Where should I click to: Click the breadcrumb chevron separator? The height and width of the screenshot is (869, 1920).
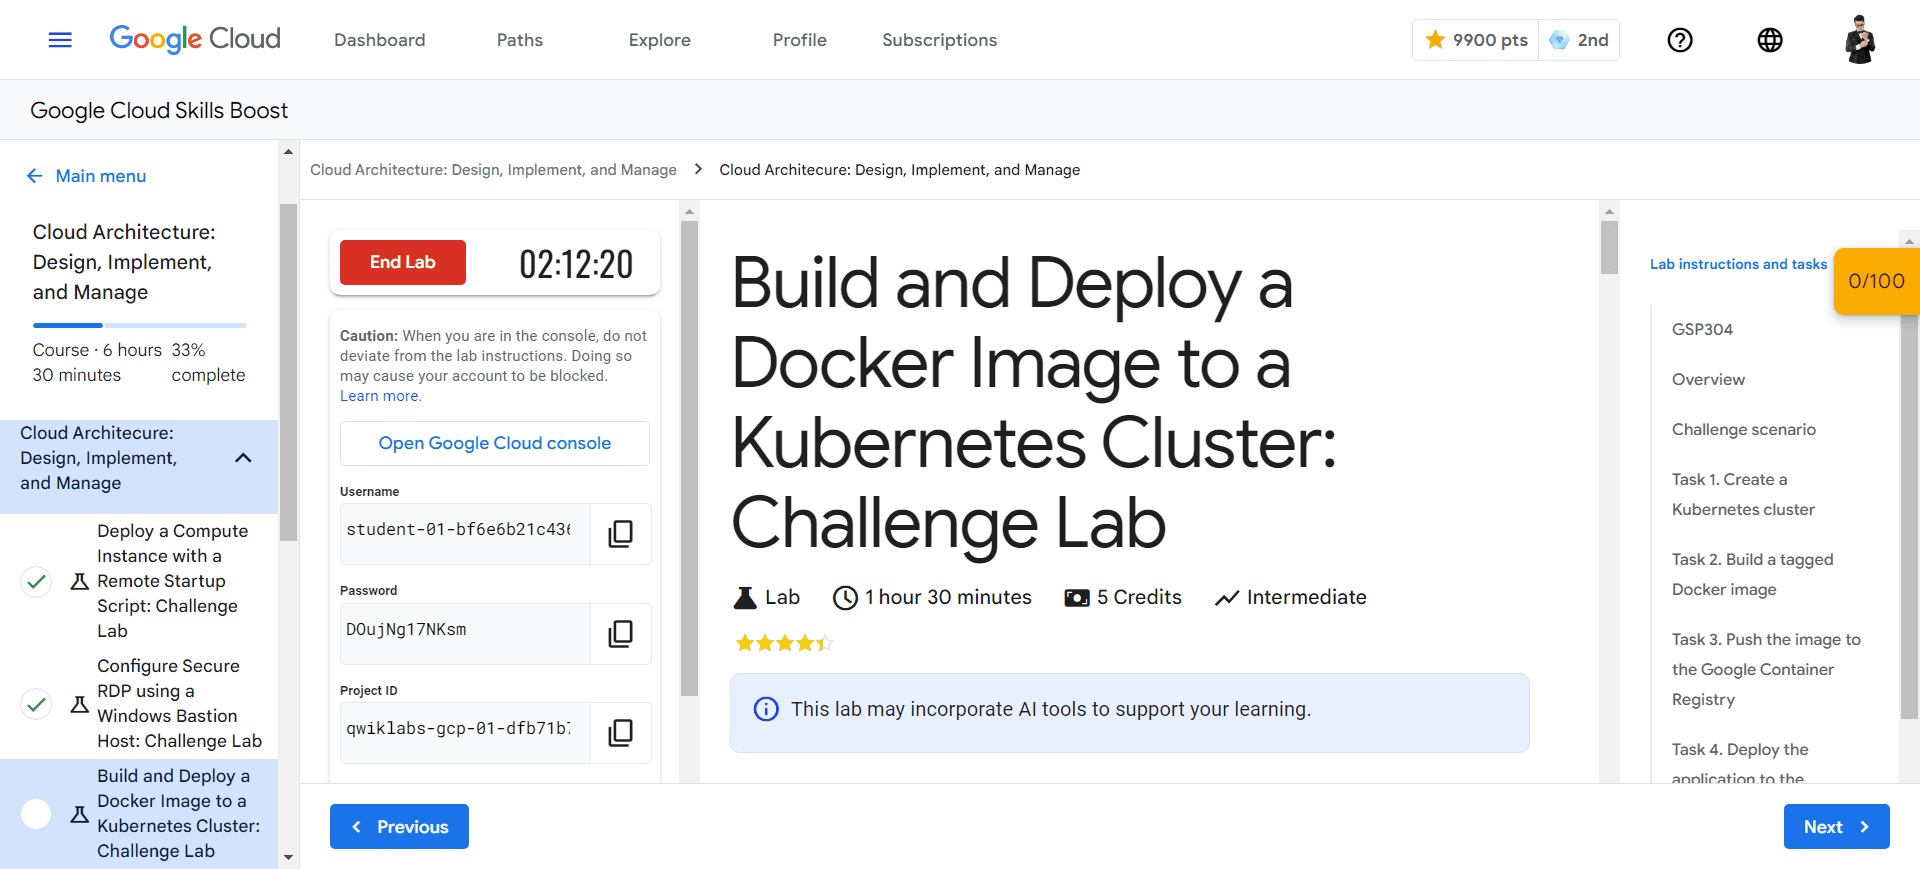point(698,169)
